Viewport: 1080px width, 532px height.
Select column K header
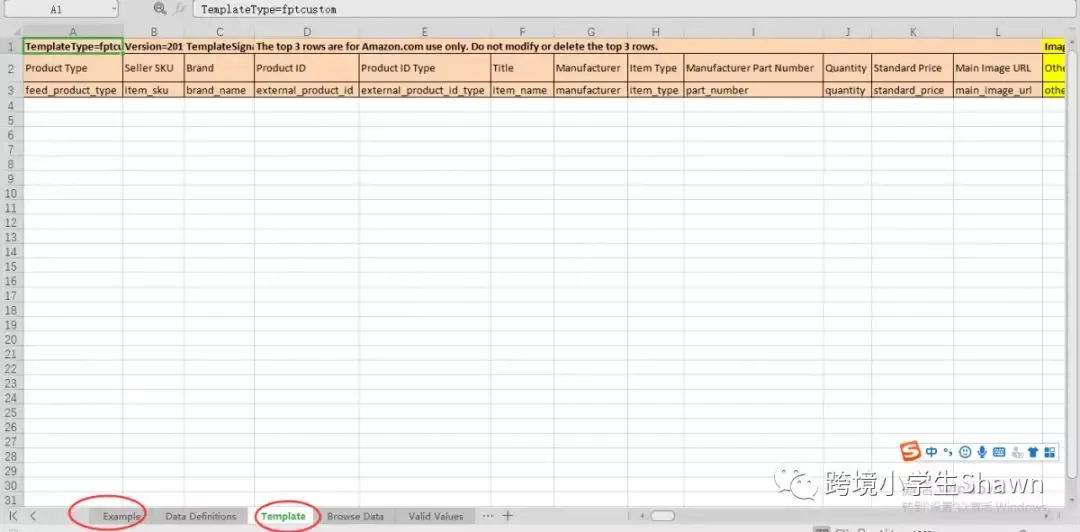[x=913, y=32]
